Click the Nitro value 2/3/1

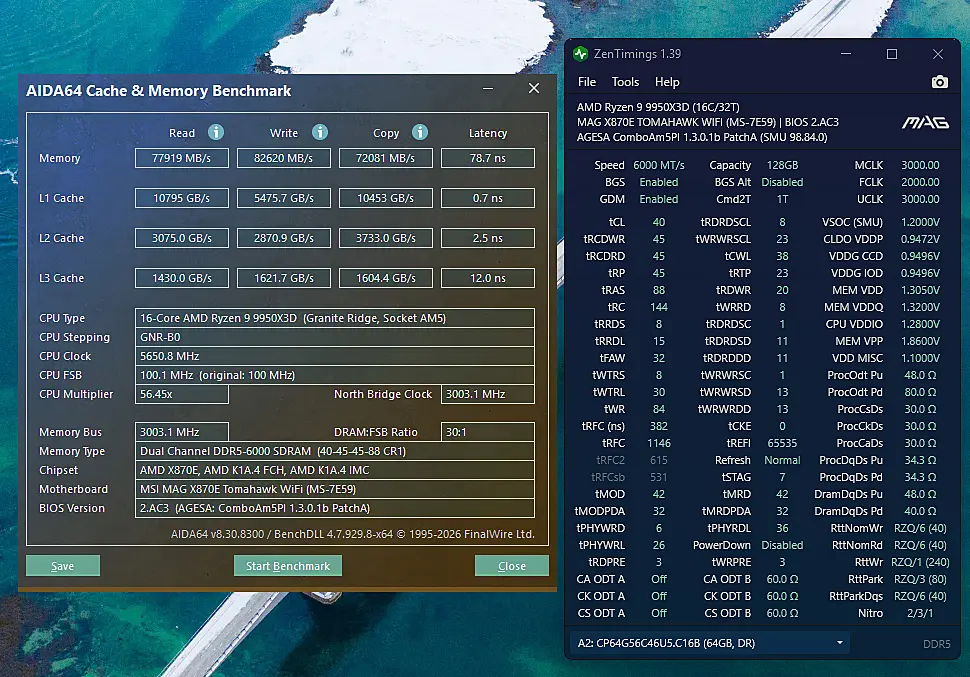(920, 613)
